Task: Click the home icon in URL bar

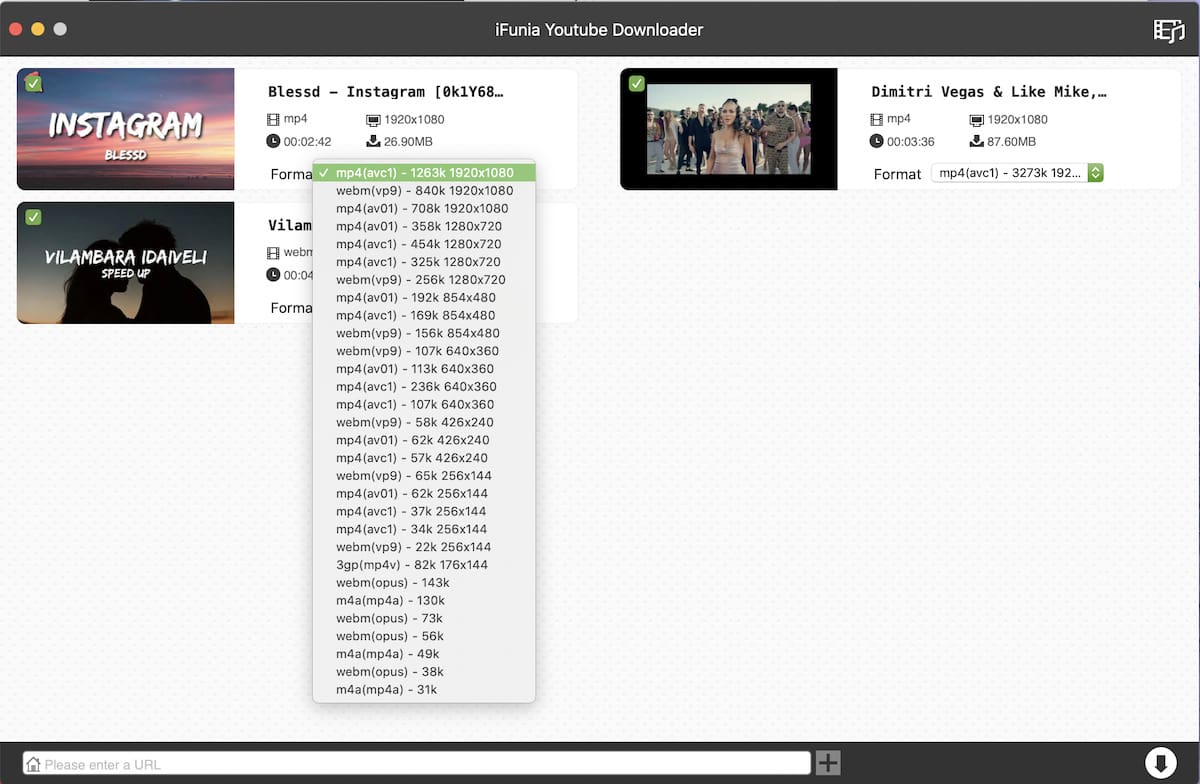Action: 33,764
